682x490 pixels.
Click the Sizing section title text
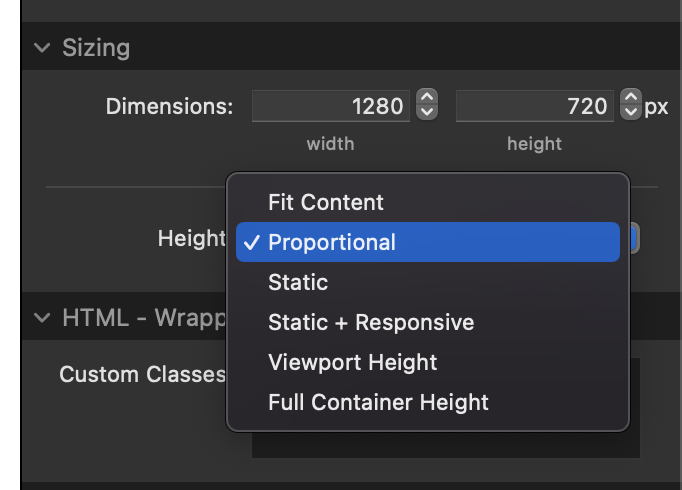click(x=96, y=48)
